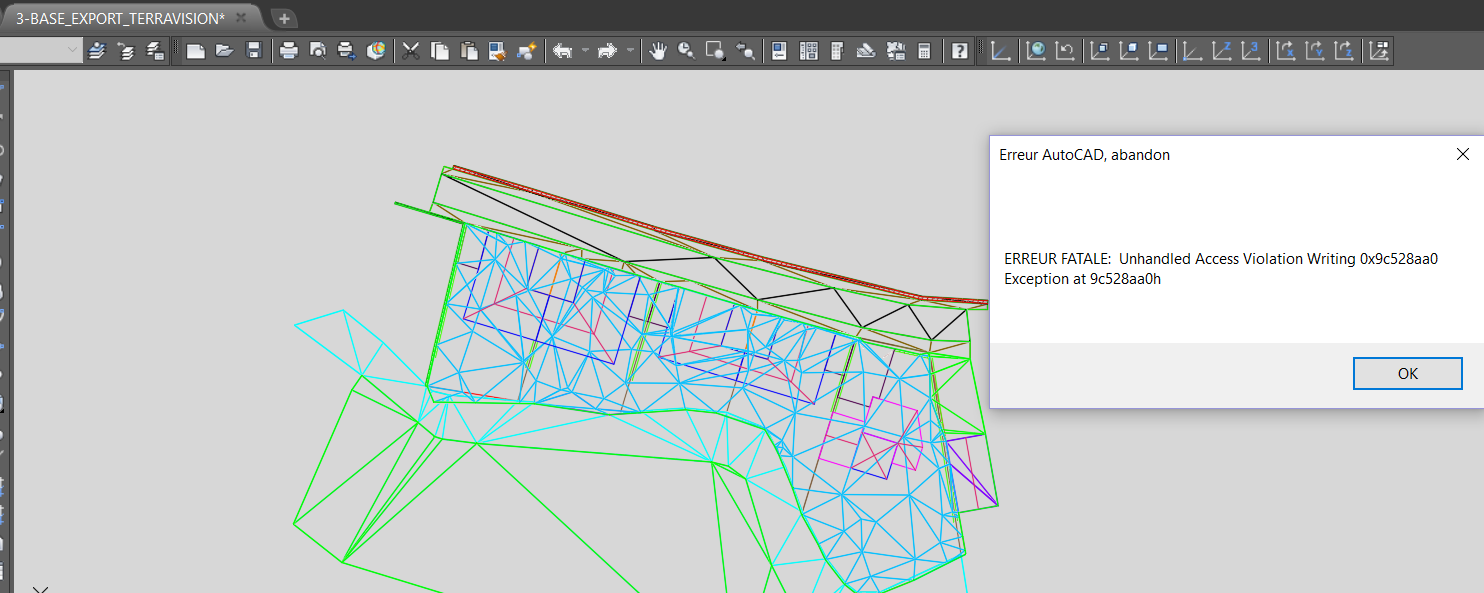Click the Zoom Previous icon
1484x593 pixels.
pos(745,51)
